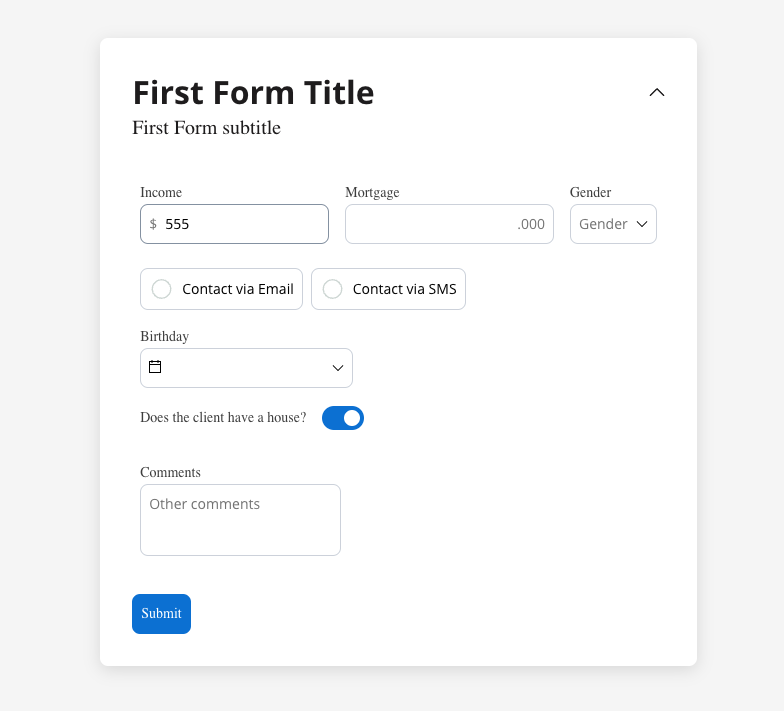Click the Comments label
This screenshot has height=711, width=784.
click(170, 472)
